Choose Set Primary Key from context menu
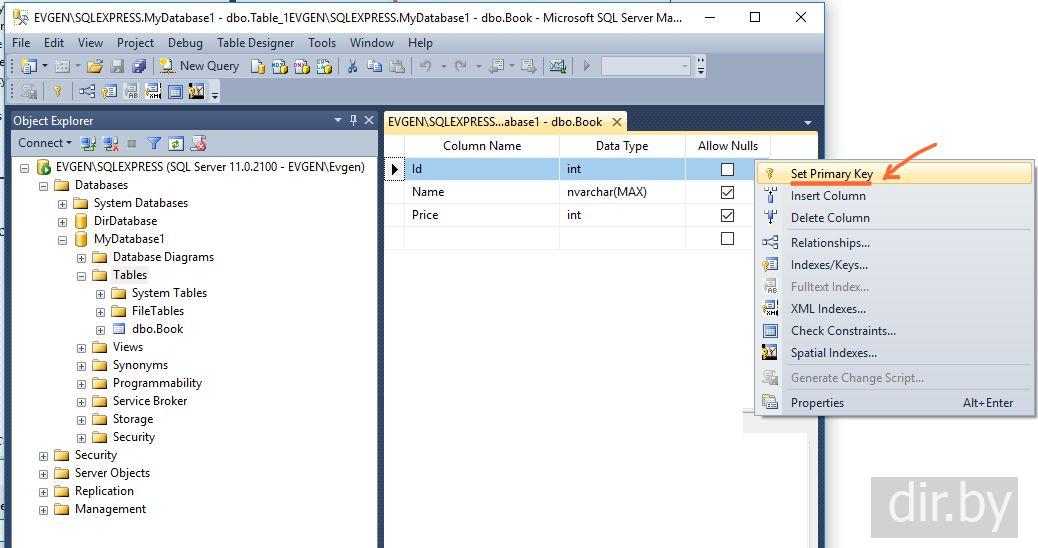 [894, 173]
